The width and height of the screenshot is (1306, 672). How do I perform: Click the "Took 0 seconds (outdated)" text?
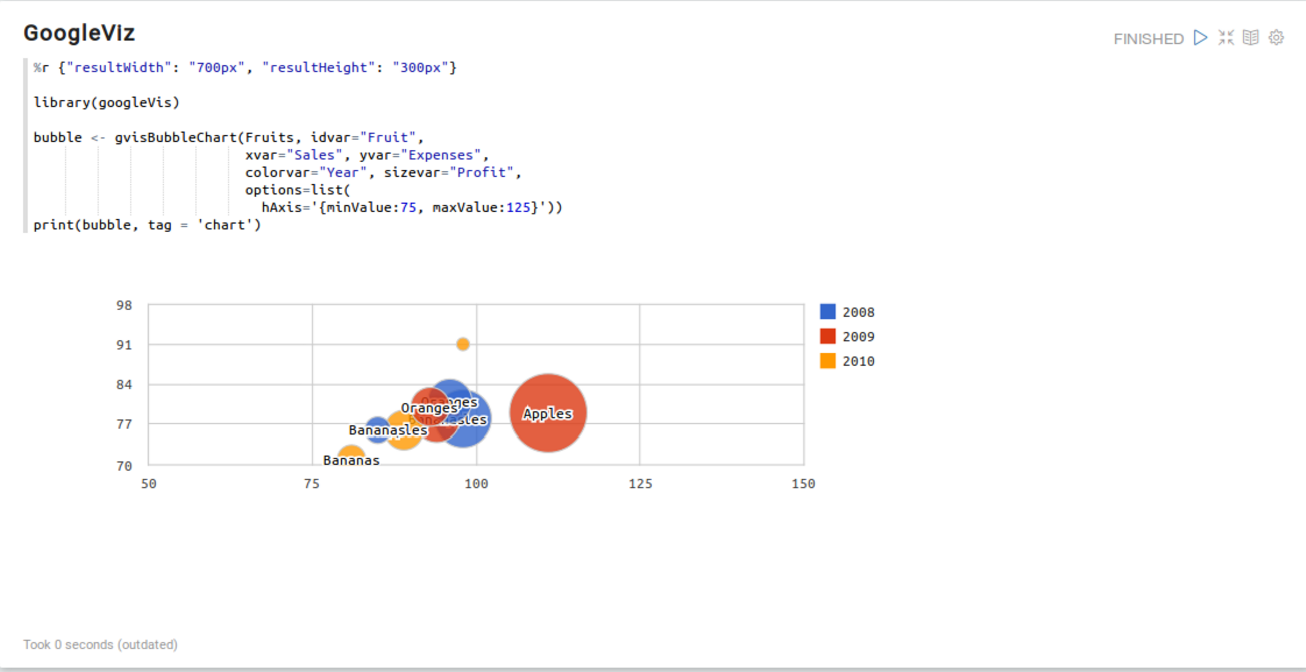[101, 645]
